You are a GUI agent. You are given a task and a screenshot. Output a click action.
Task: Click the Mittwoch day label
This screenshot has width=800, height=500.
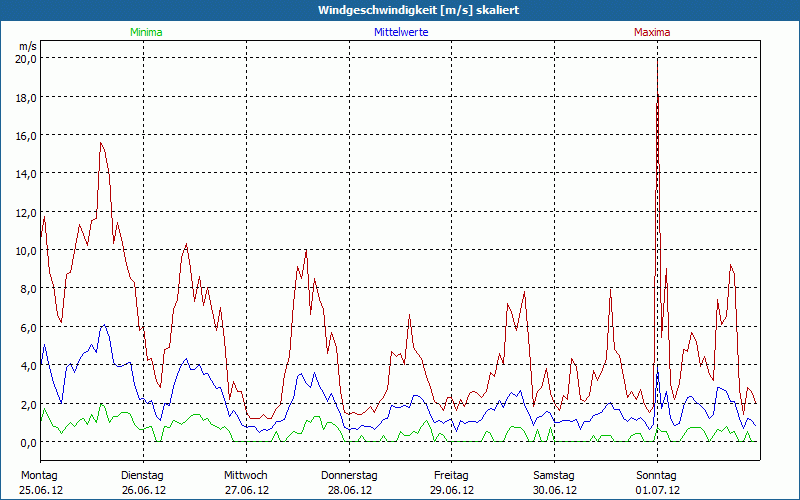245,476
